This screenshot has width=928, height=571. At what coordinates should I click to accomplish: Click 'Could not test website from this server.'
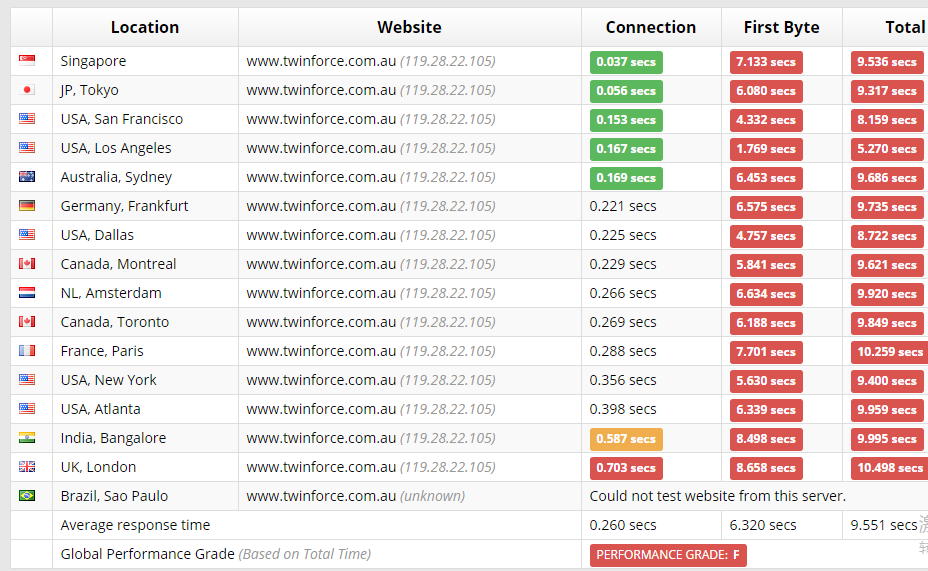pos(717,496)
